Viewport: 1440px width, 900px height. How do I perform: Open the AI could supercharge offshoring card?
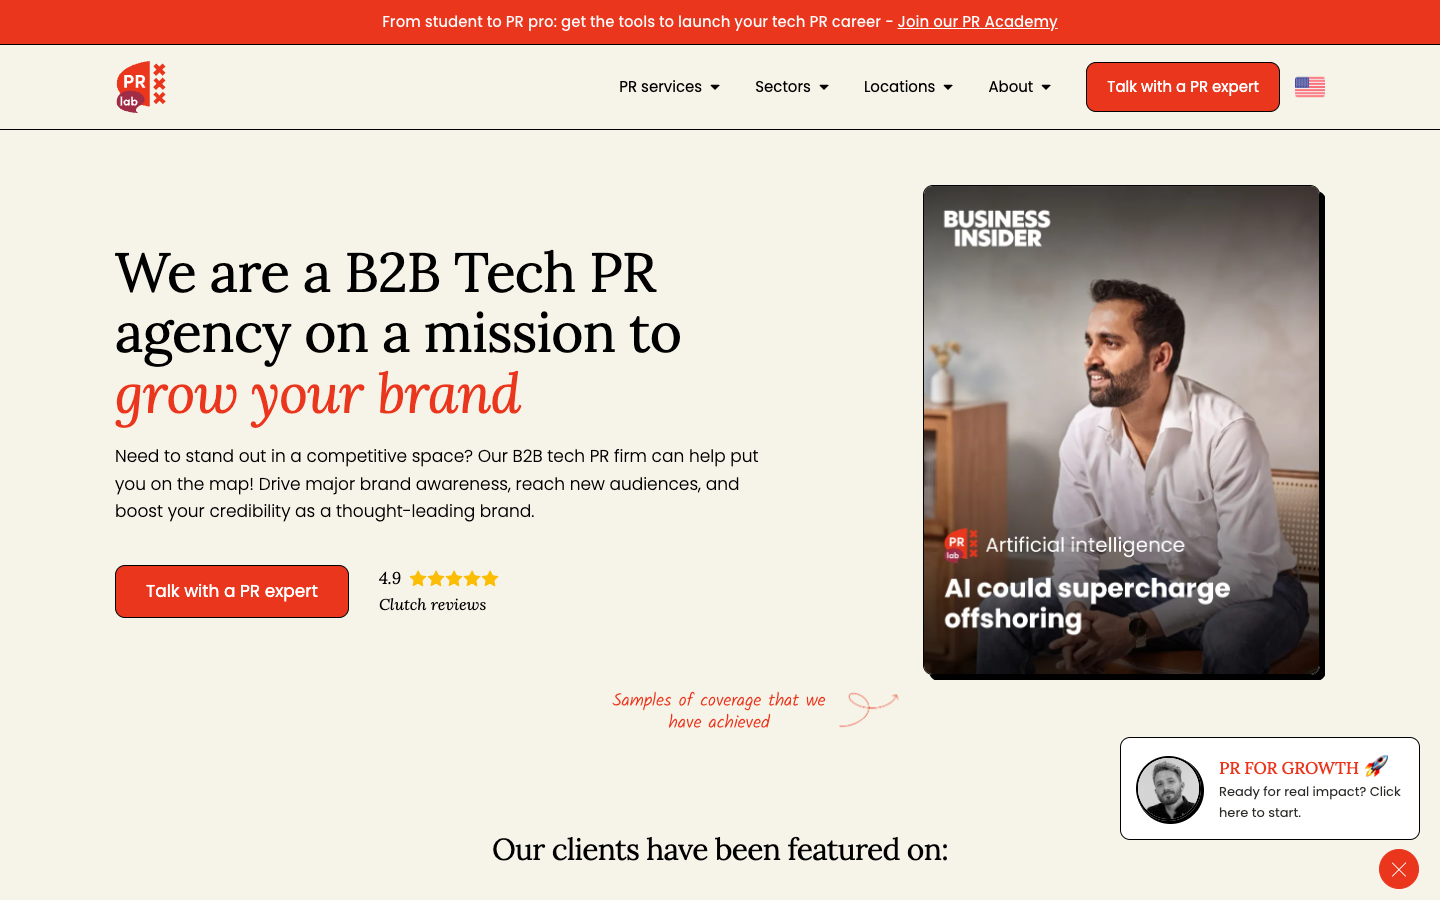point(1121,430)
